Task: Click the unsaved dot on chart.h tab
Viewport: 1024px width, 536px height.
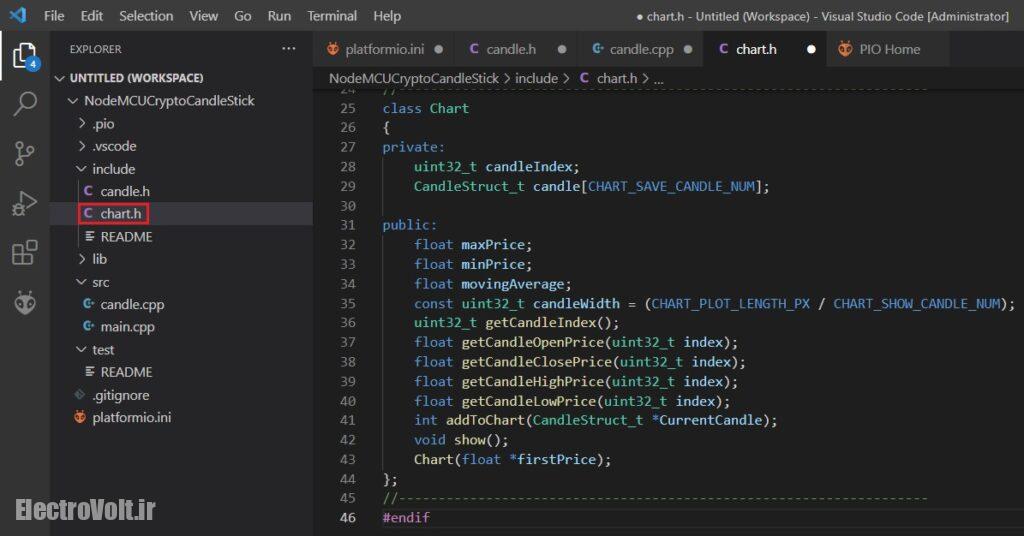Action: pyautogui.click(x=811, y=49)
